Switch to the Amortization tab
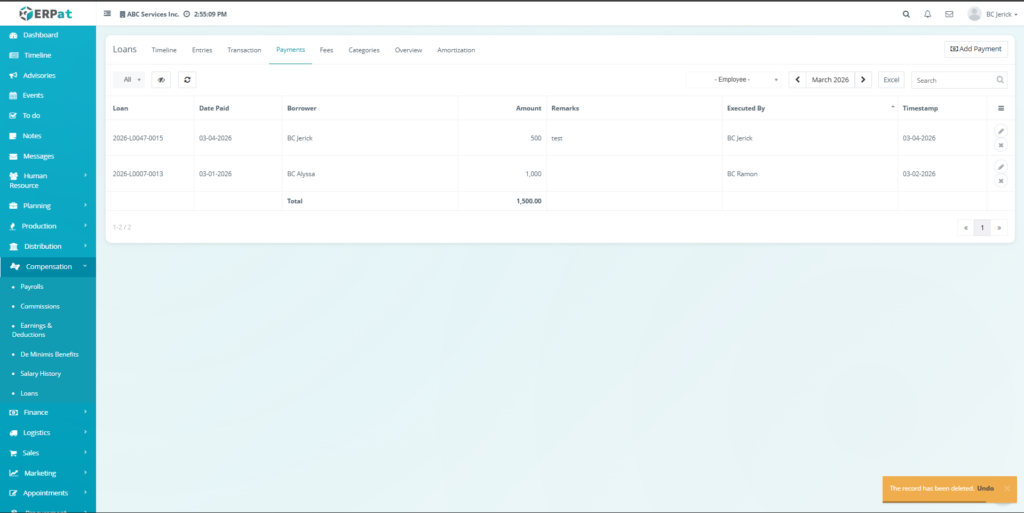 click(456, 50)
